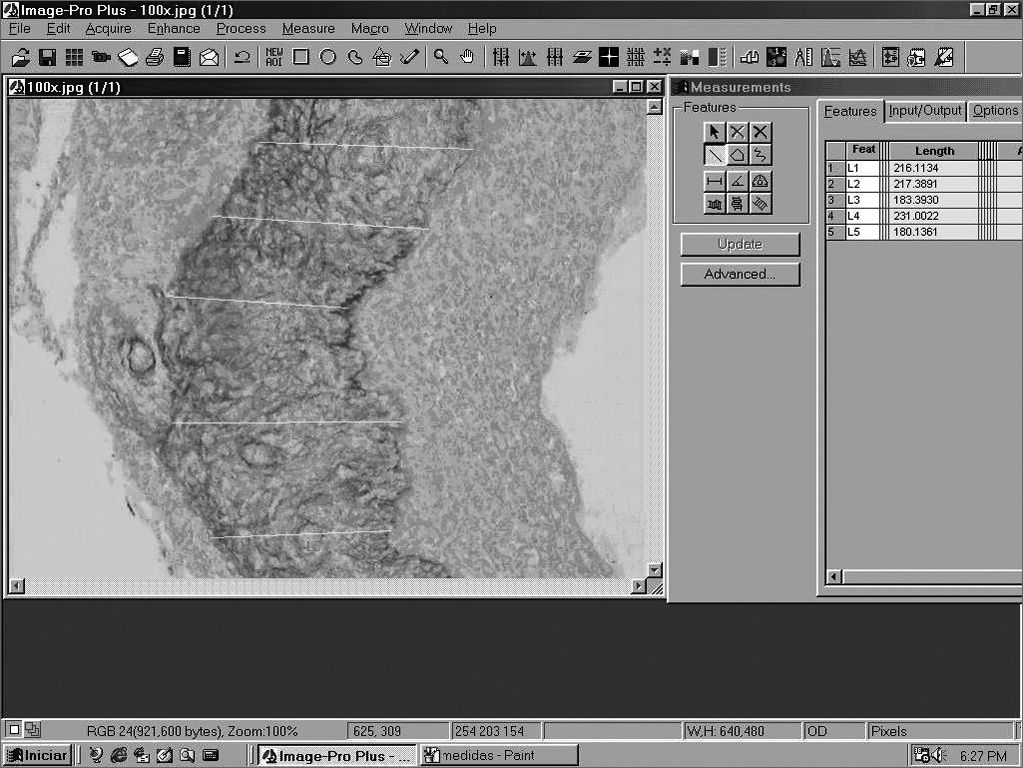Click the Advanced... button
The image size is (1023, 768).
click(x=740, y=274)
